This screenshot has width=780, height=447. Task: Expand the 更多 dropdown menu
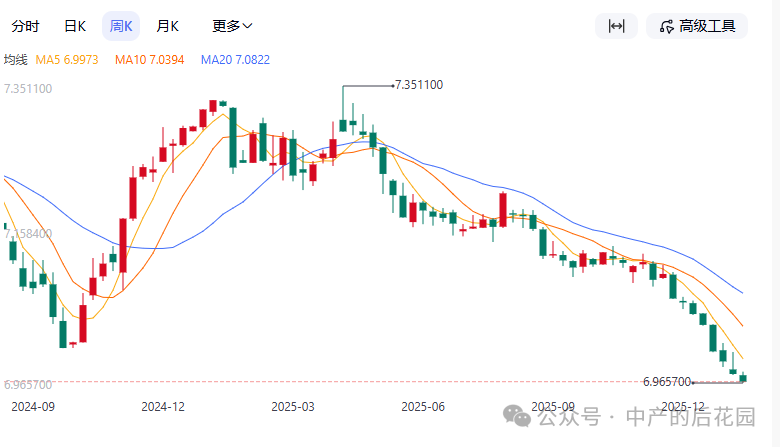tap(232, 26)
